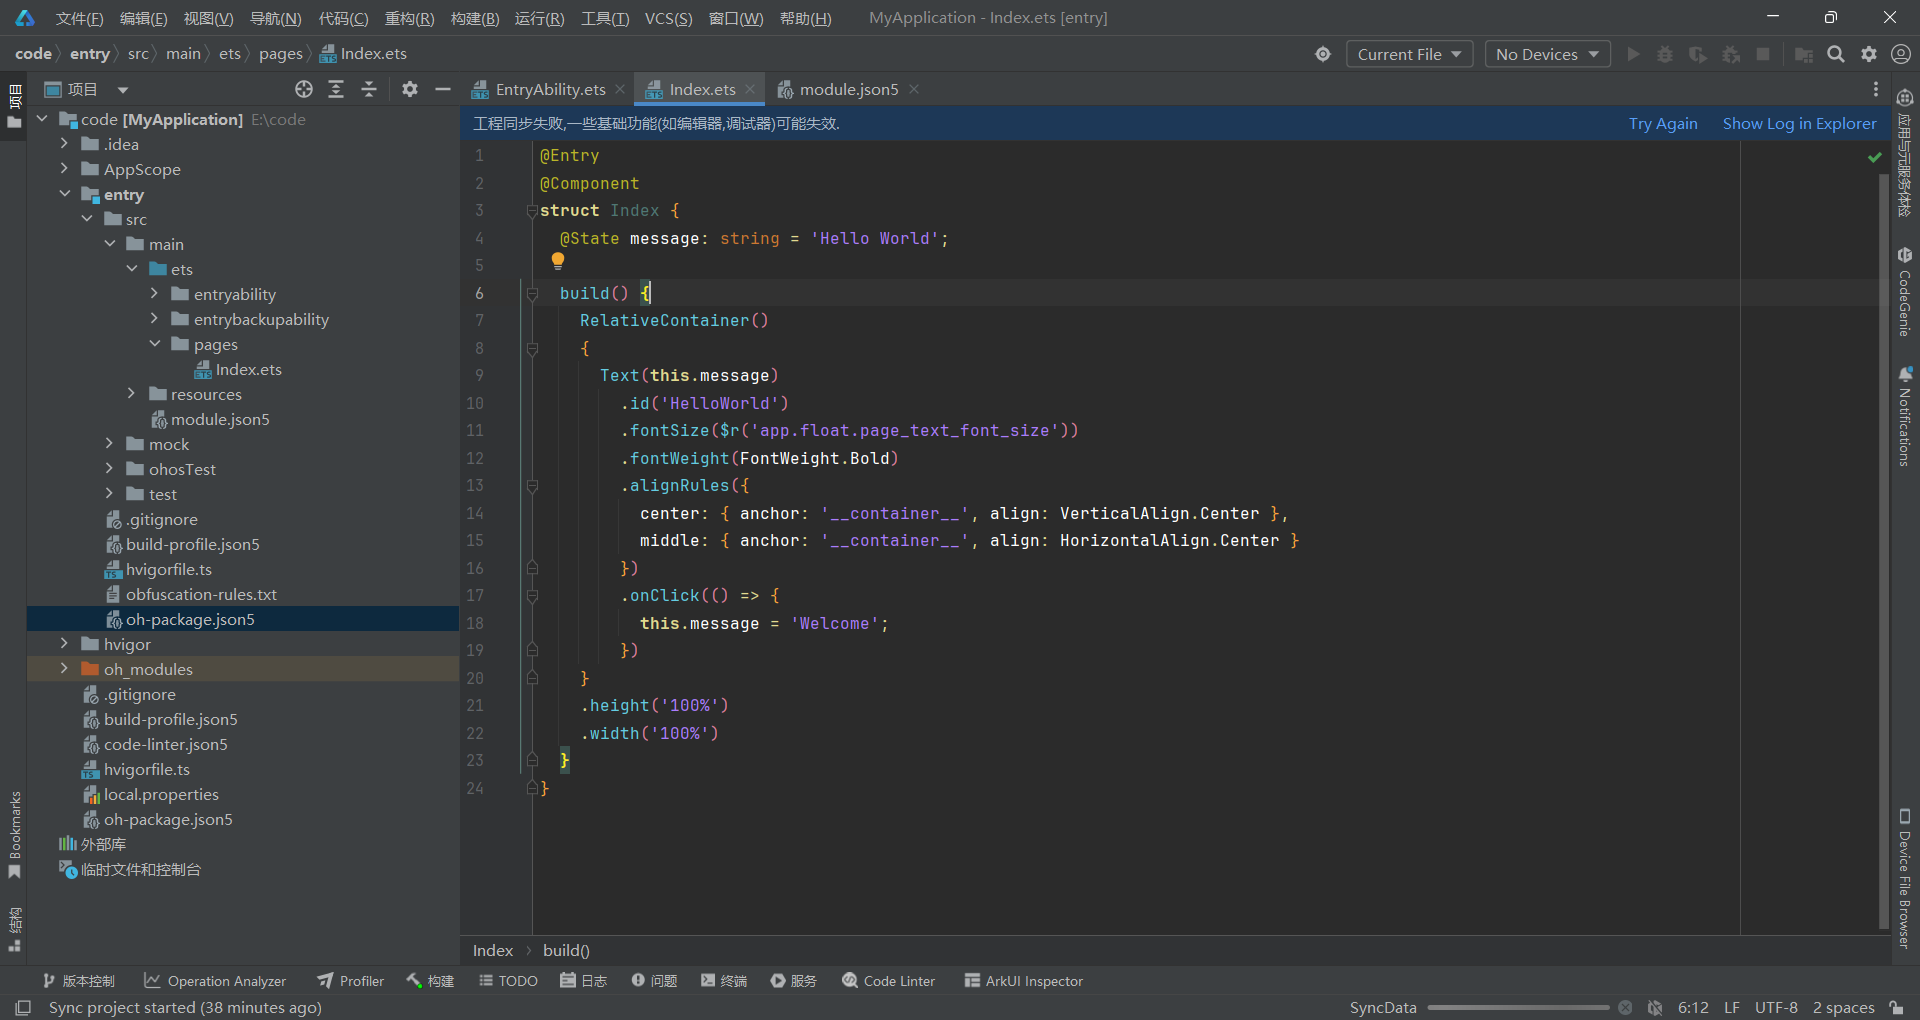The height and width of the screenshot is (1020, 1920).
Task: Click SyncData progress bar
Action: (x=1518, y=1007)
